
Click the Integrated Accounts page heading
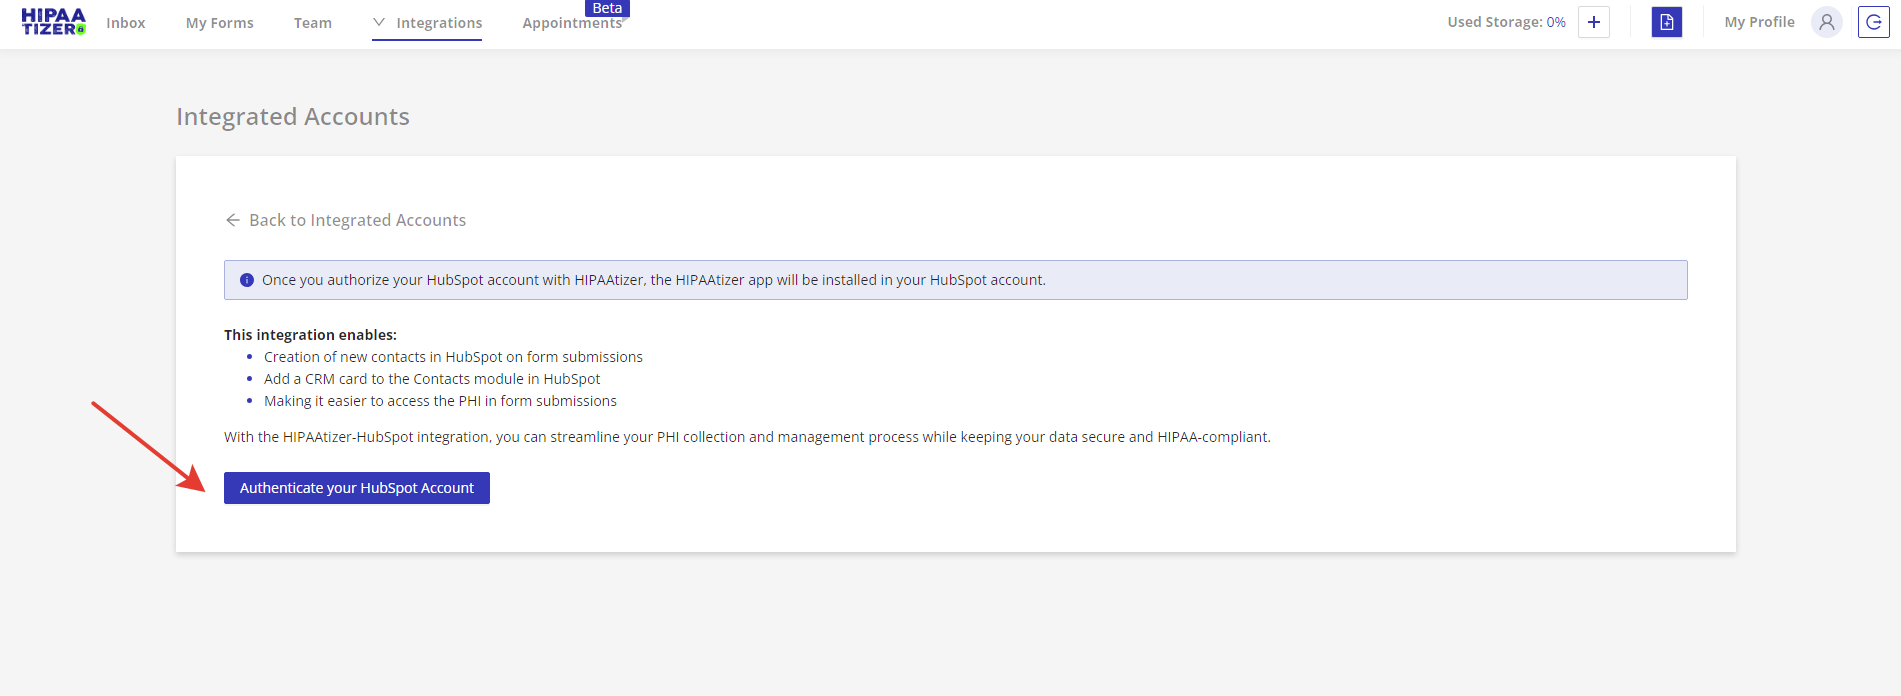point(293,117)
